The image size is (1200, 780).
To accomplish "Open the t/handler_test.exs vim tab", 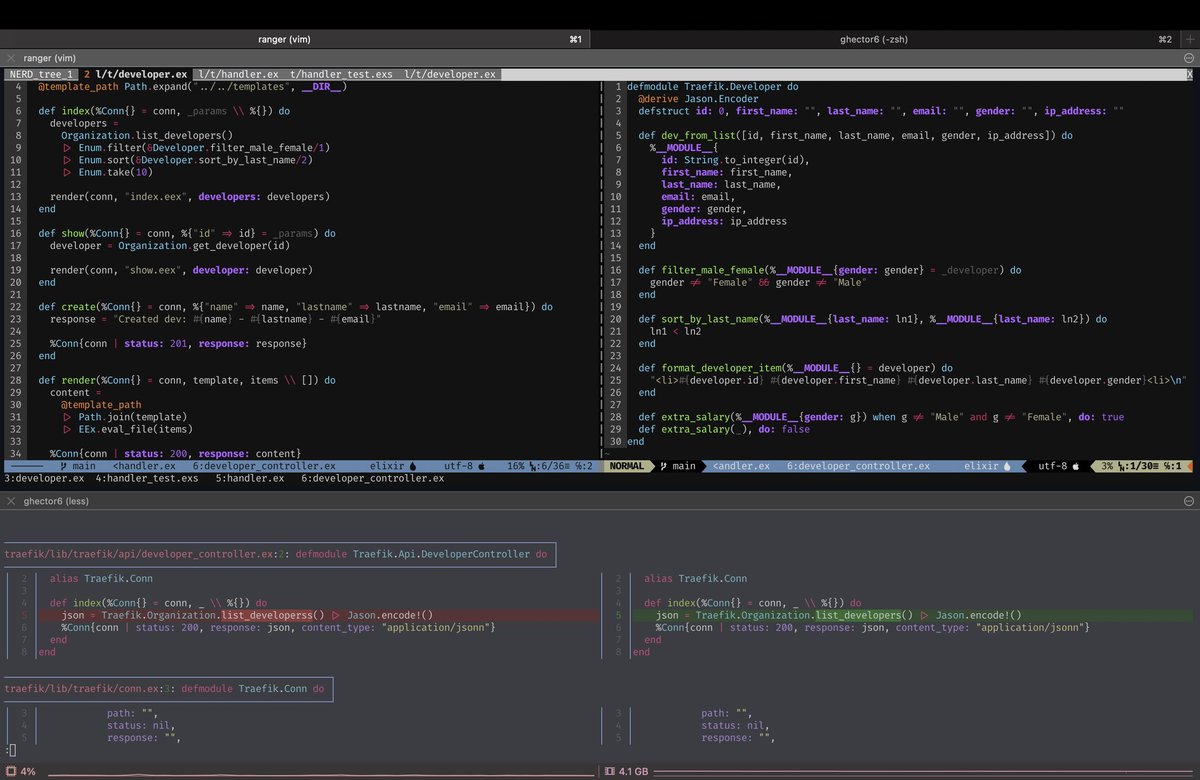I will pos(341,74).
